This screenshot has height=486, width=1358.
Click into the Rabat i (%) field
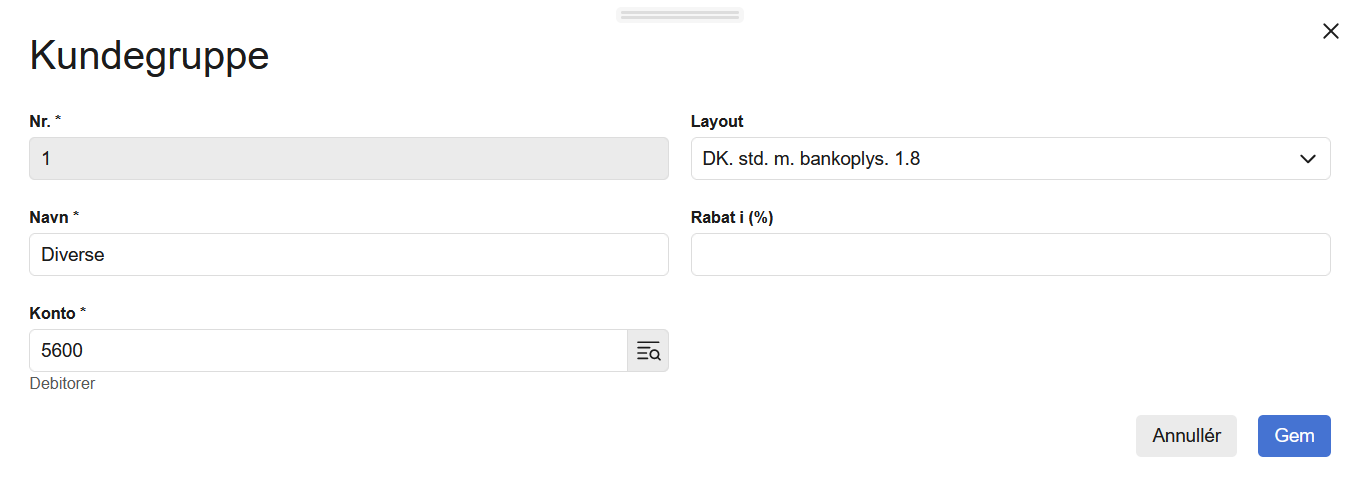point(1010,255)
